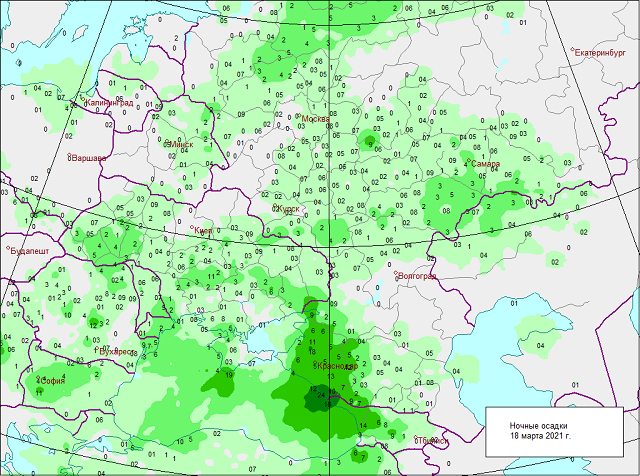Screen dimensions: 640x476
Task: Click the Бухарест city label
Action: click(119, 352)
